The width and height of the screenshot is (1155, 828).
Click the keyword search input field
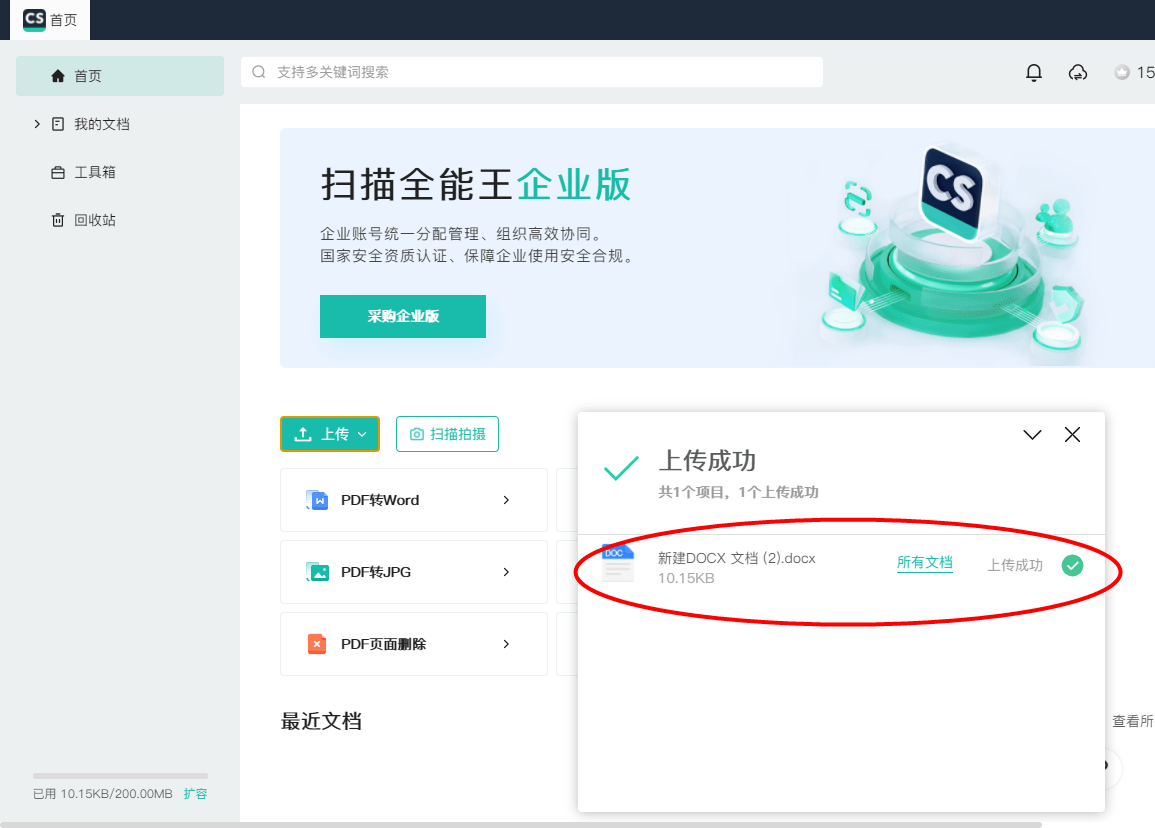[530, 72]
